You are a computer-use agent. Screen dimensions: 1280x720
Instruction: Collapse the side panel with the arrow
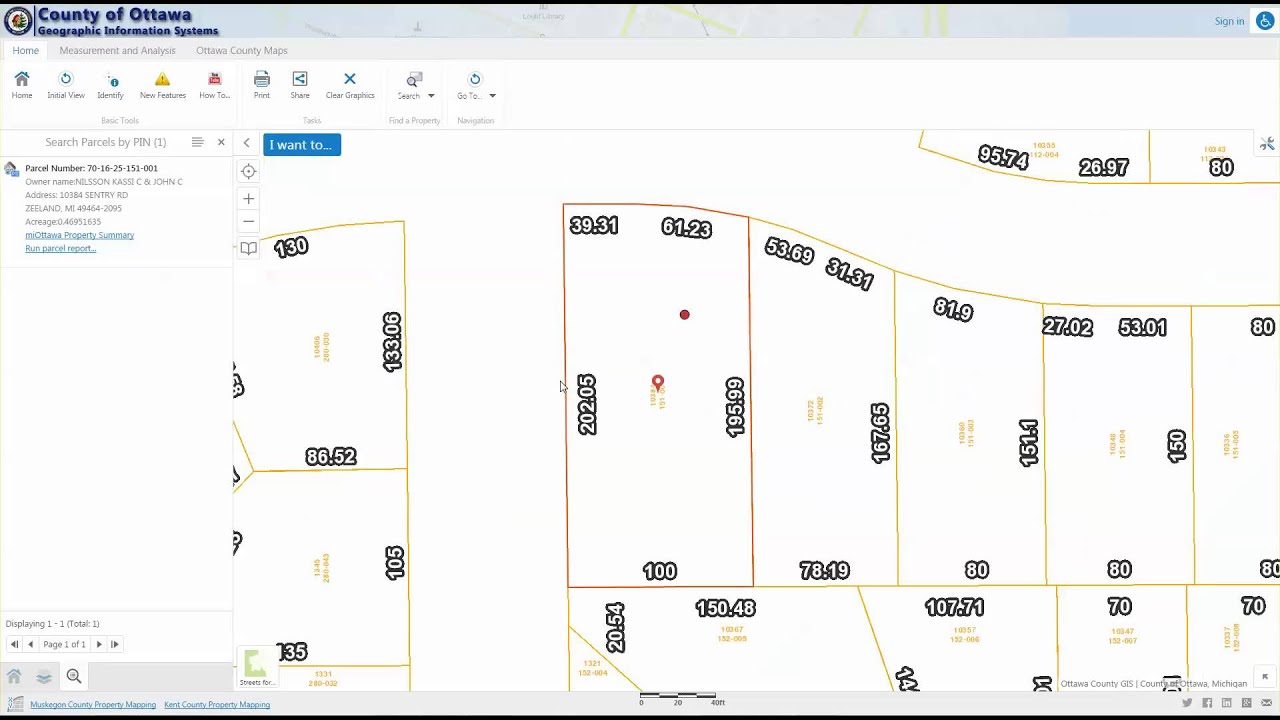click(246, 144)
